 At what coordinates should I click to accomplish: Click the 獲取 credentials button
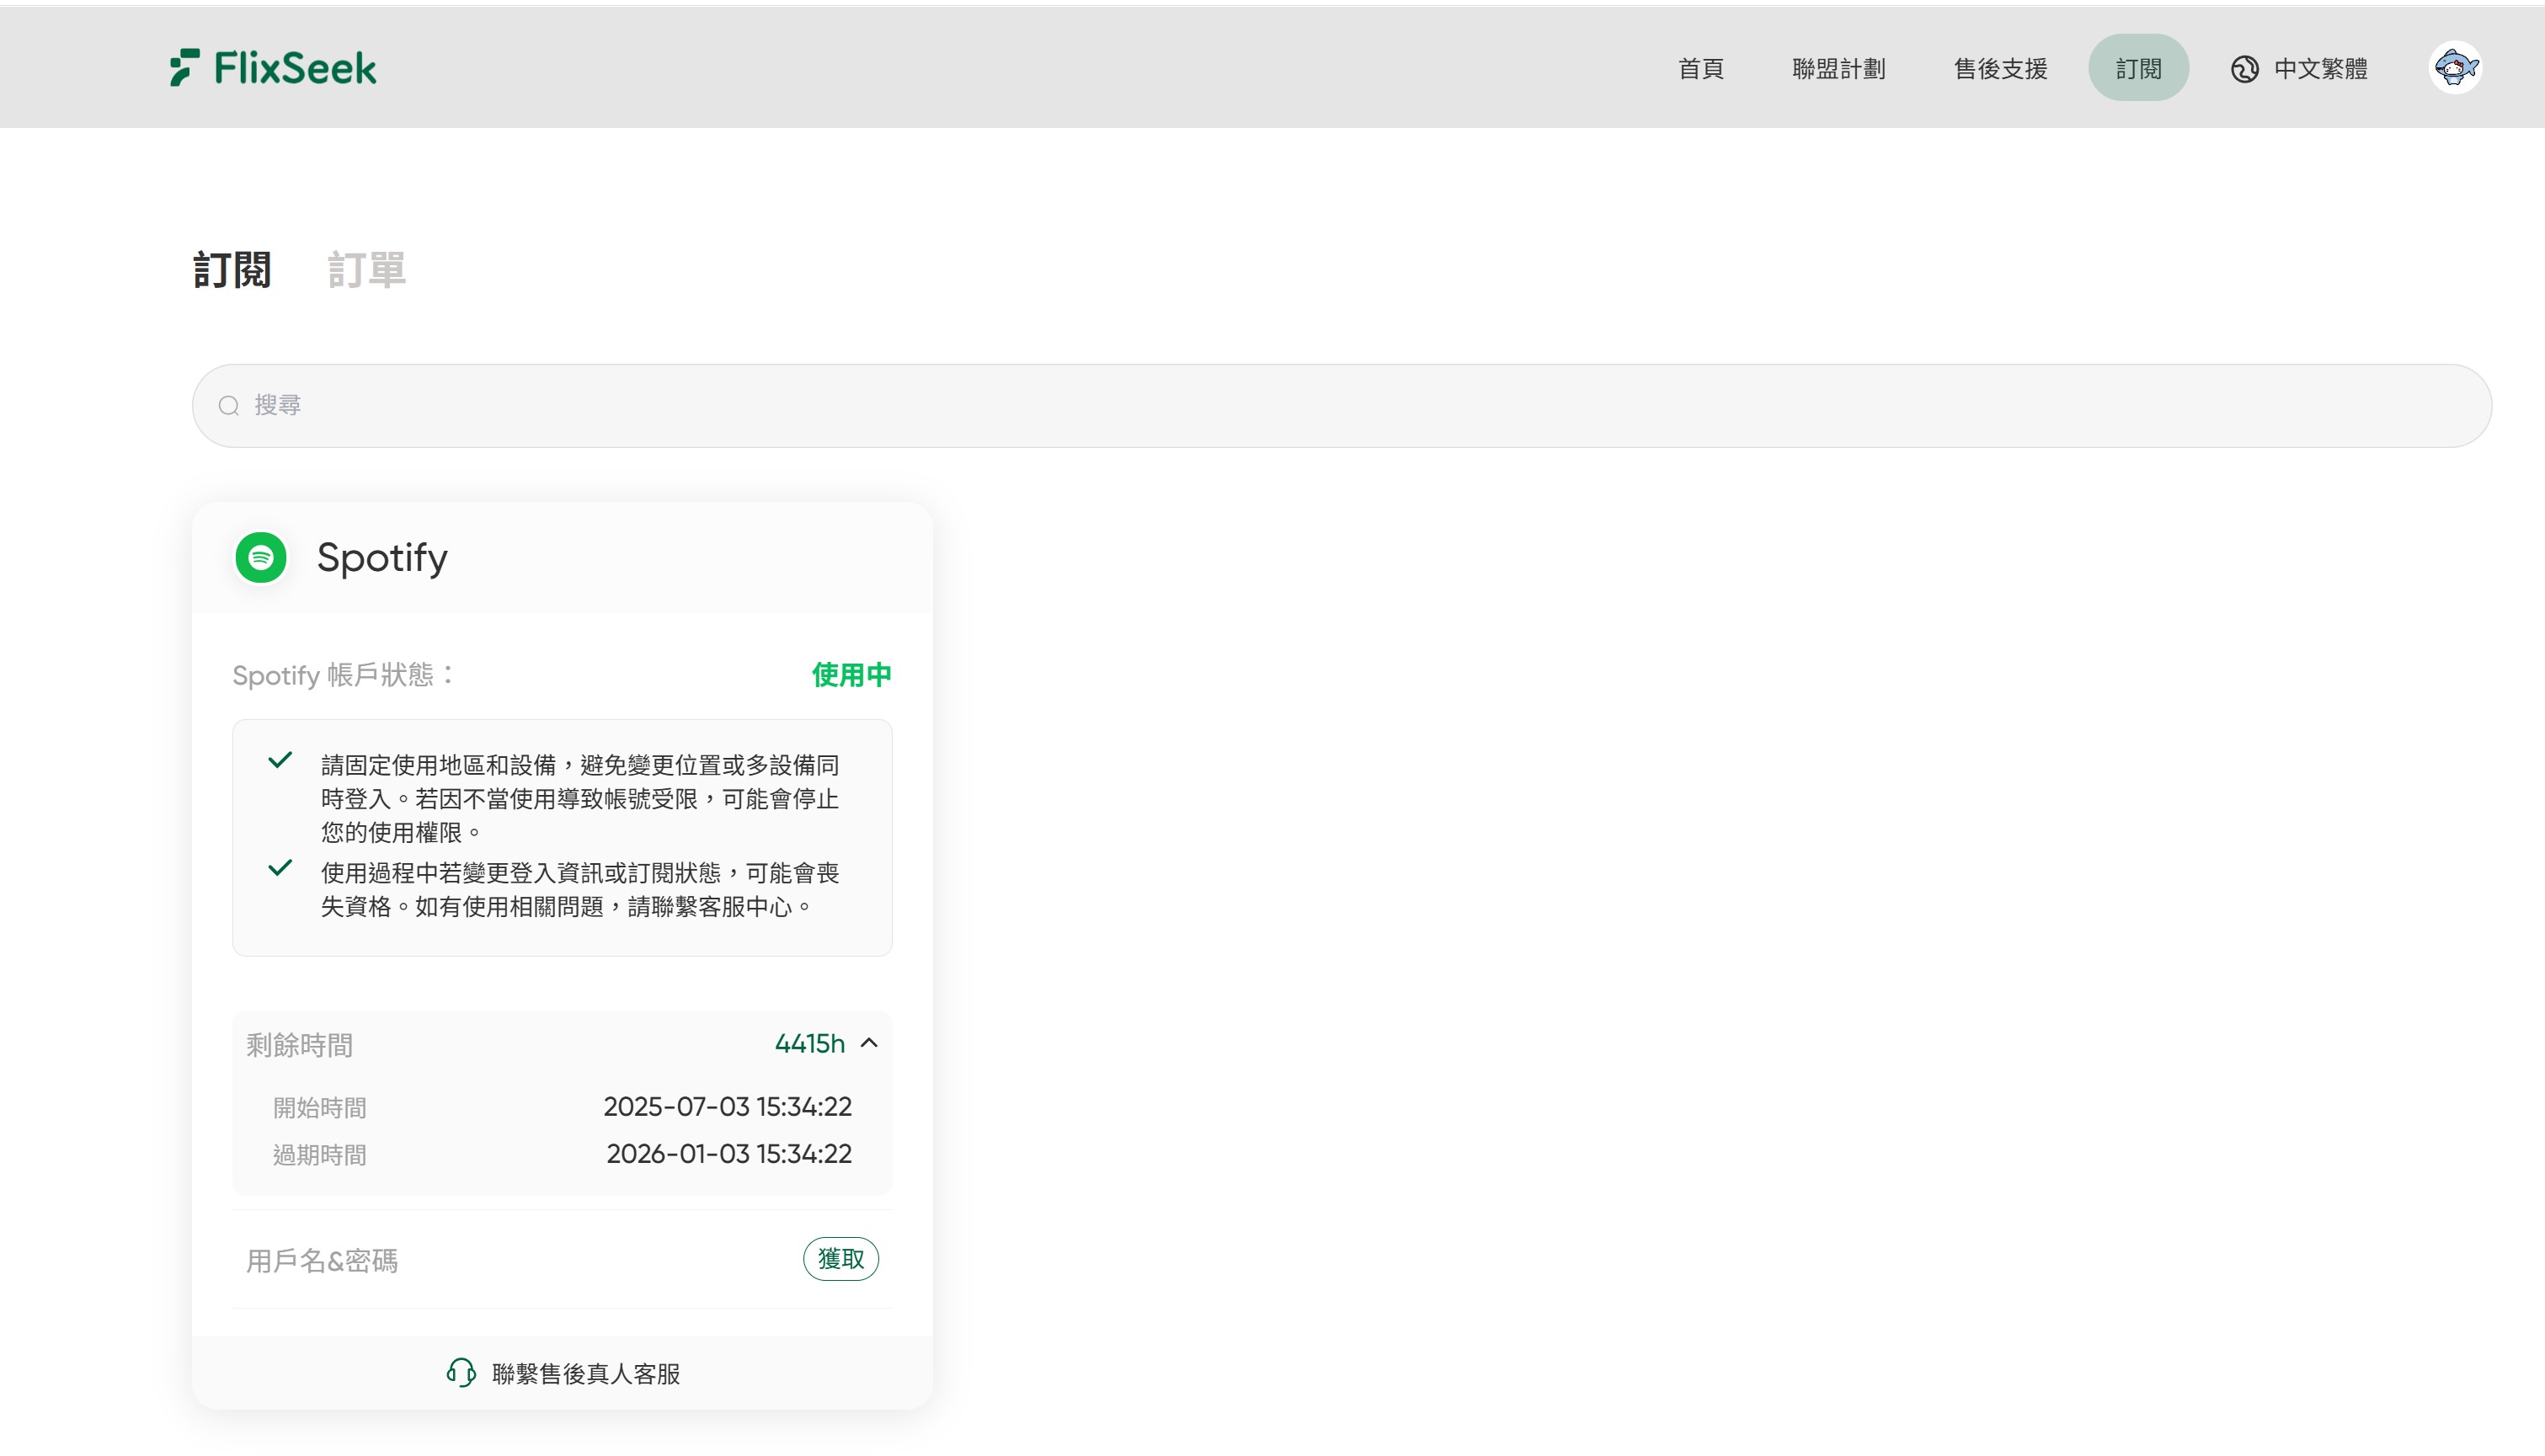point(840,1258)
